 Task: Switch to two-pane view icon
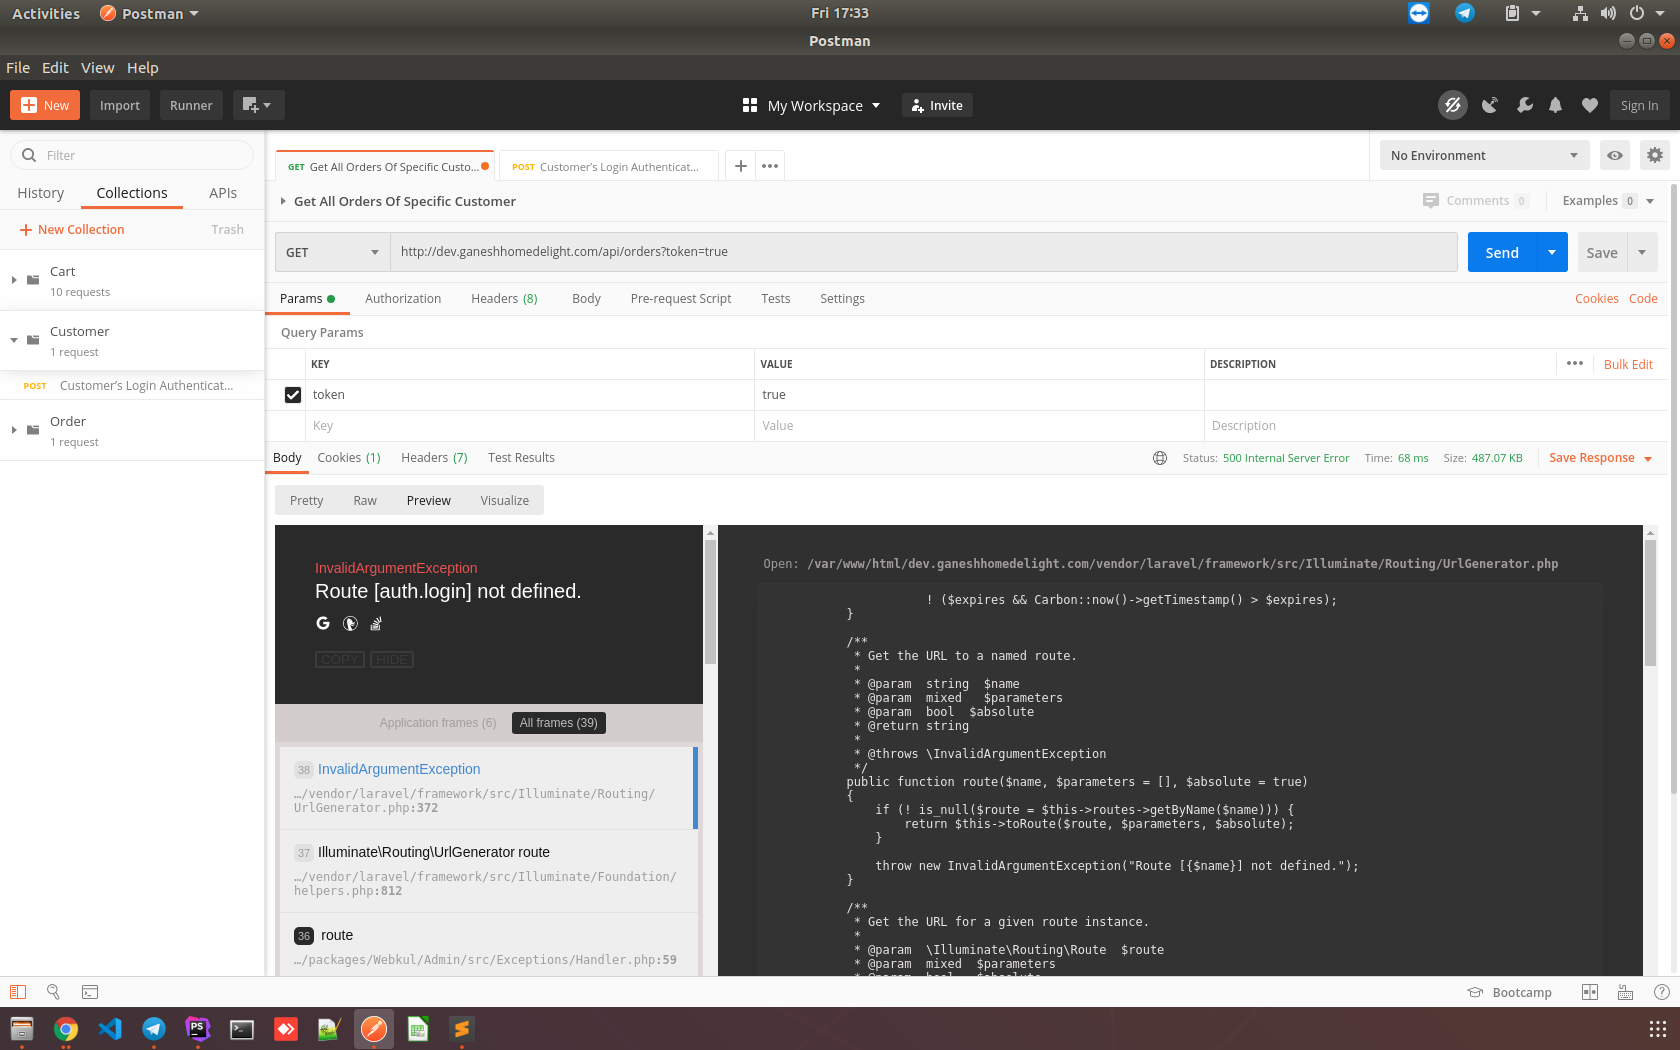[x=1589, y=992]
